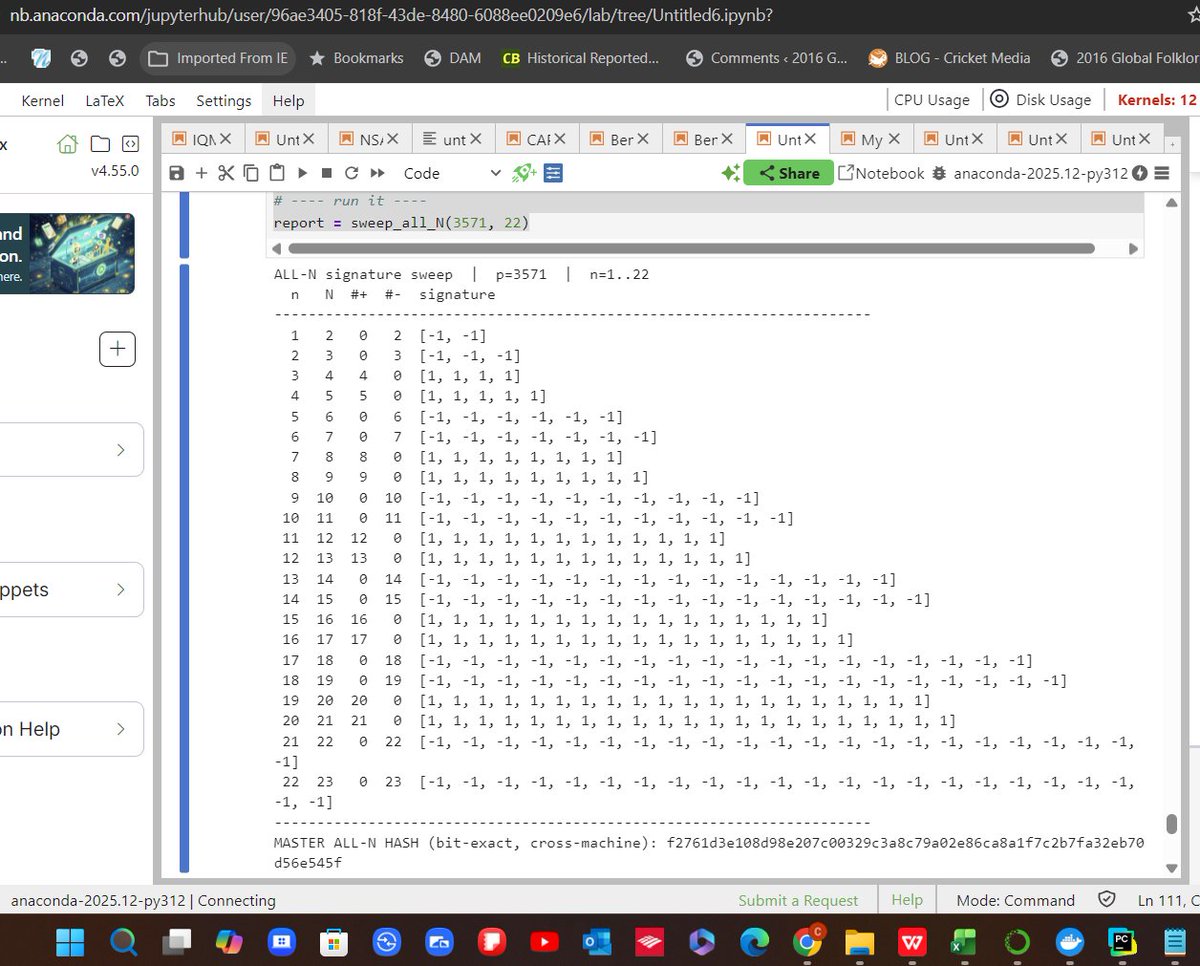Open the home icon in left sidebar

(68, 143)
